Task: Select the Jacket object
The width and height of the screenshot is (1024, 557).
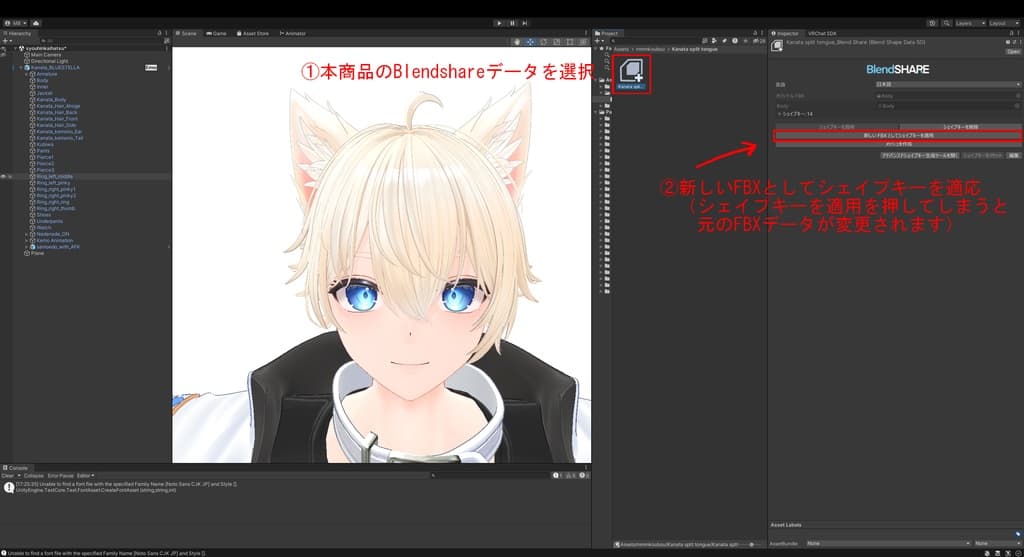Action: (x=44, y=93)
